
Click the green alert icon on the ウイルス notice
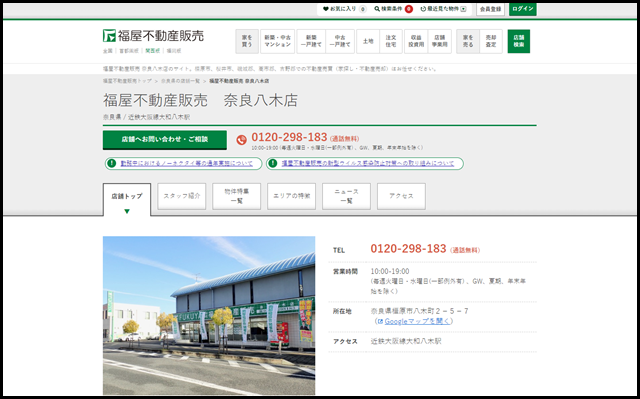pos(273,164)
